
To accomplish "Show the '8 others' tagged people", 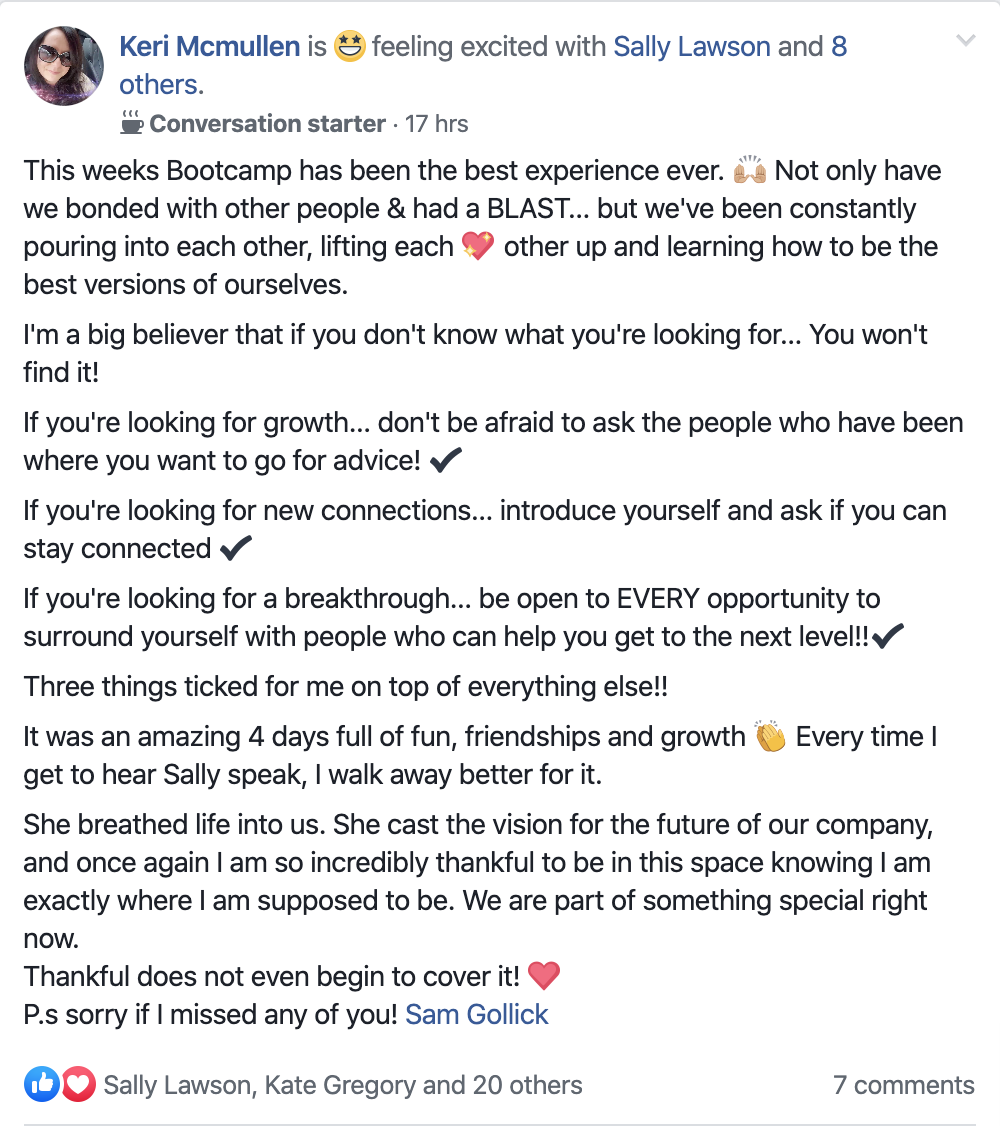I will tap(160, 84).
